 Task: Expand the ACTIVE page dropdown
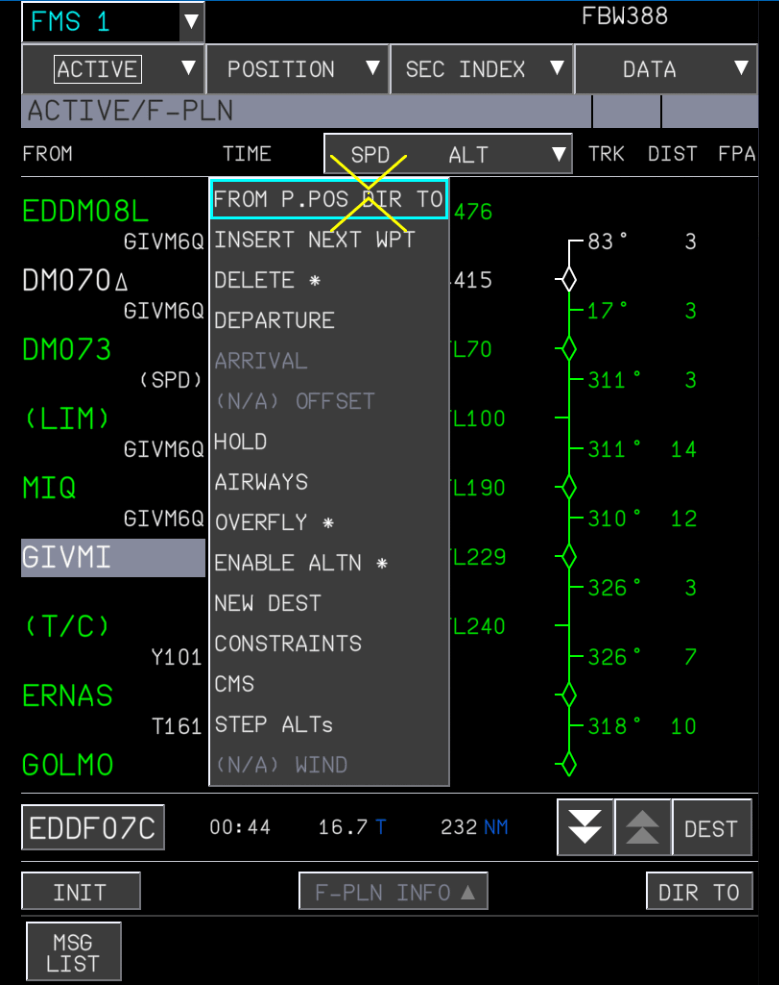113,69
